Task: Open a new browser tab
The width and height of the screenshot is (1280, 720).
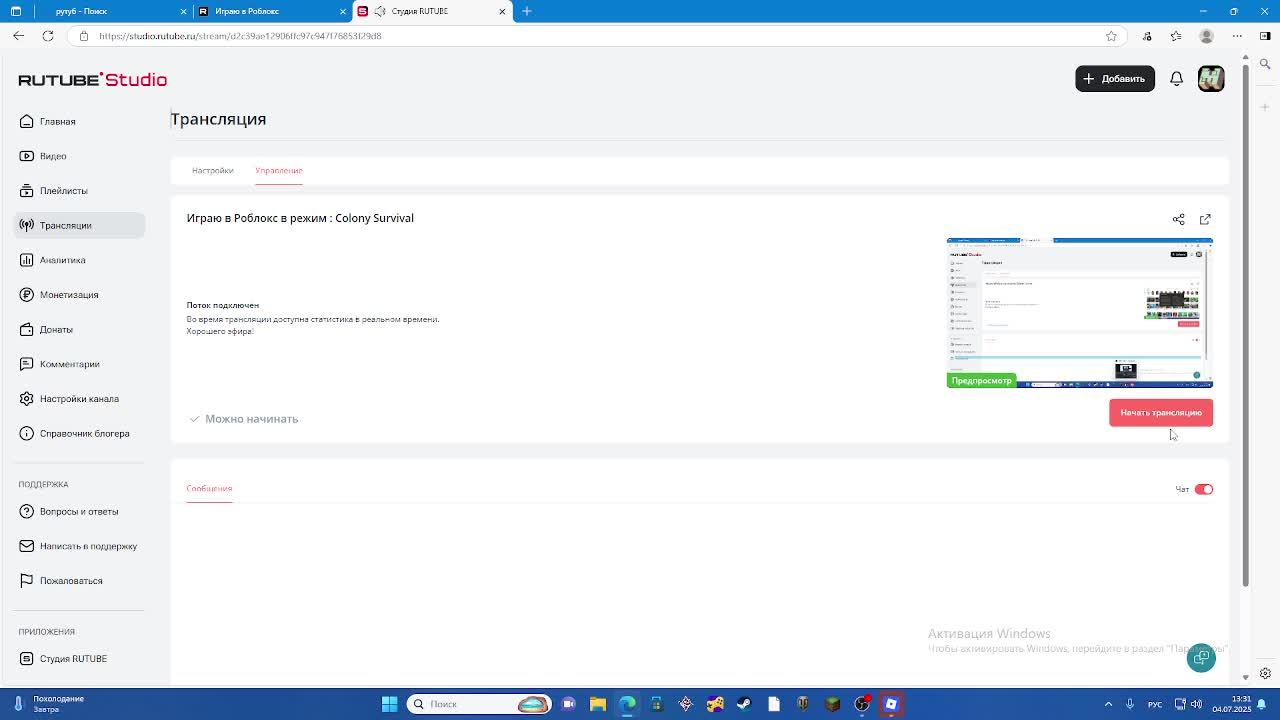Action: coord(527,11)
